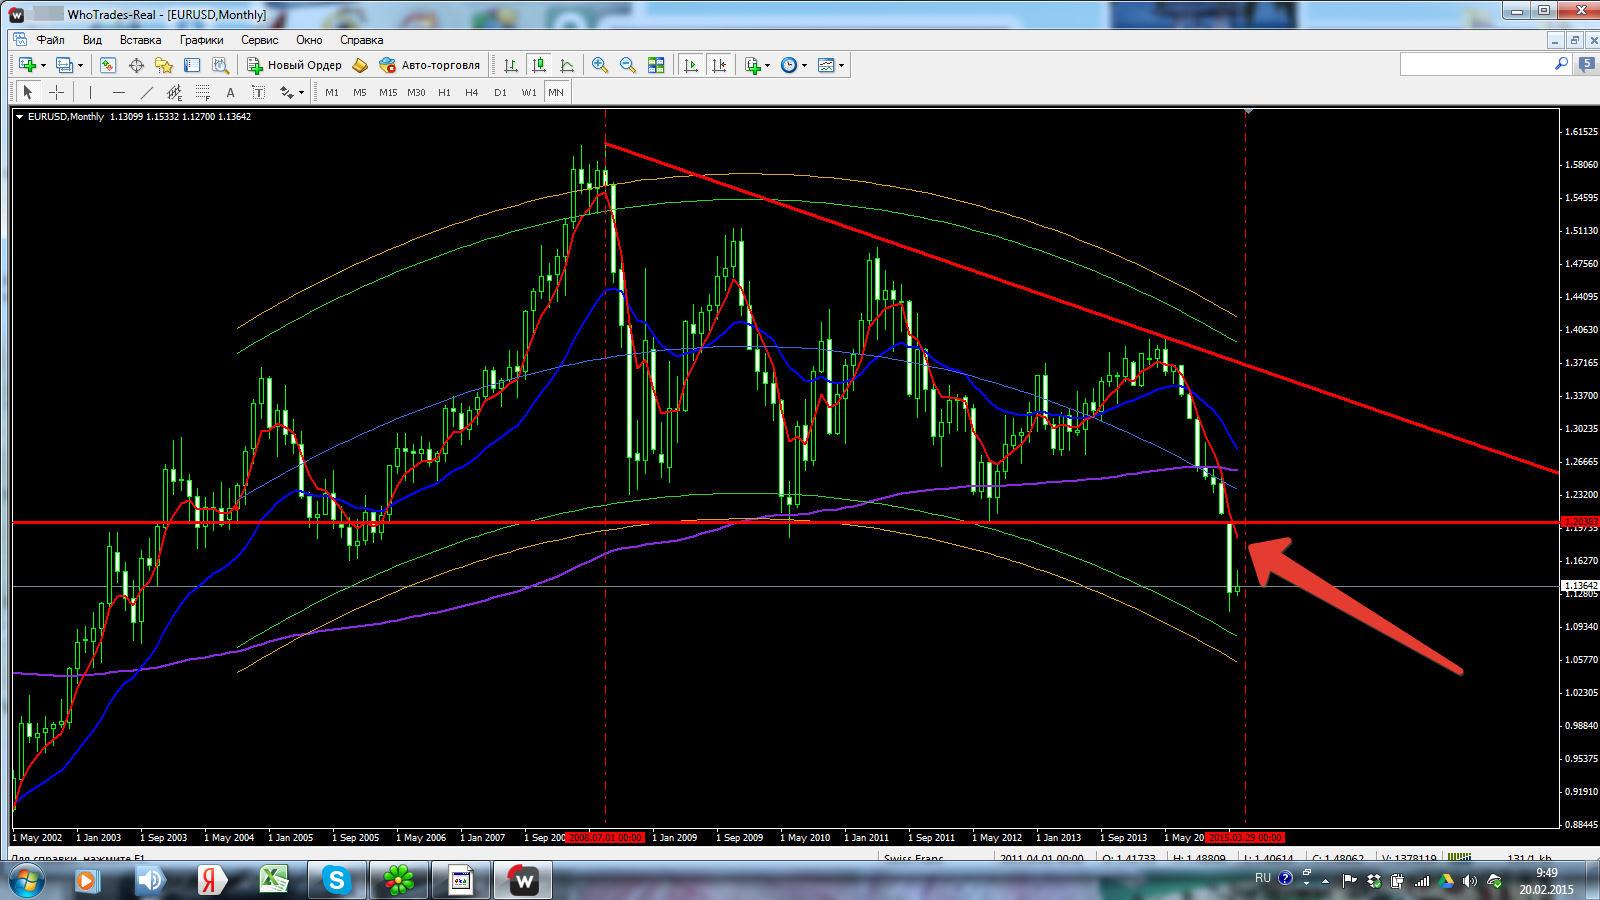Open the Графики menu
The height and width of the screenshot is (900, 1600).
(x=201, y=40)
